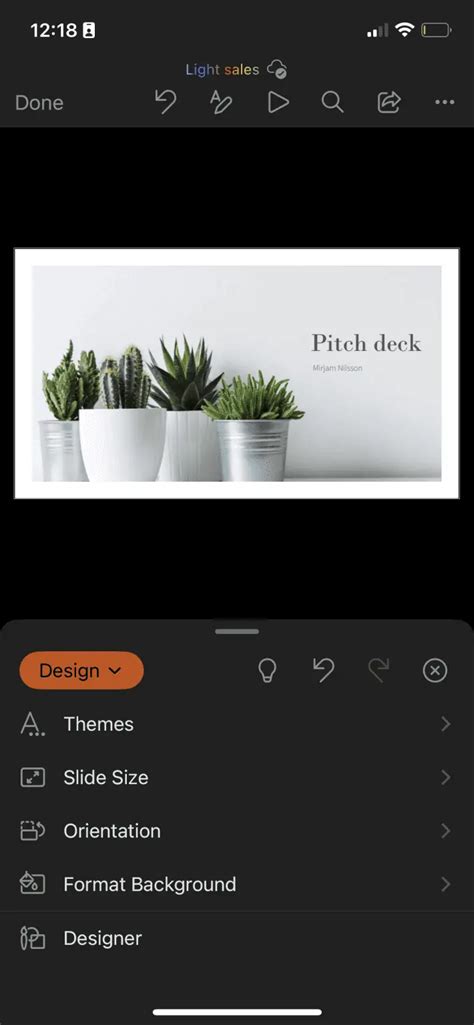Tap Done to finish editing
The height and width of the screenshot is (1025, 474).
pos(39,103)
